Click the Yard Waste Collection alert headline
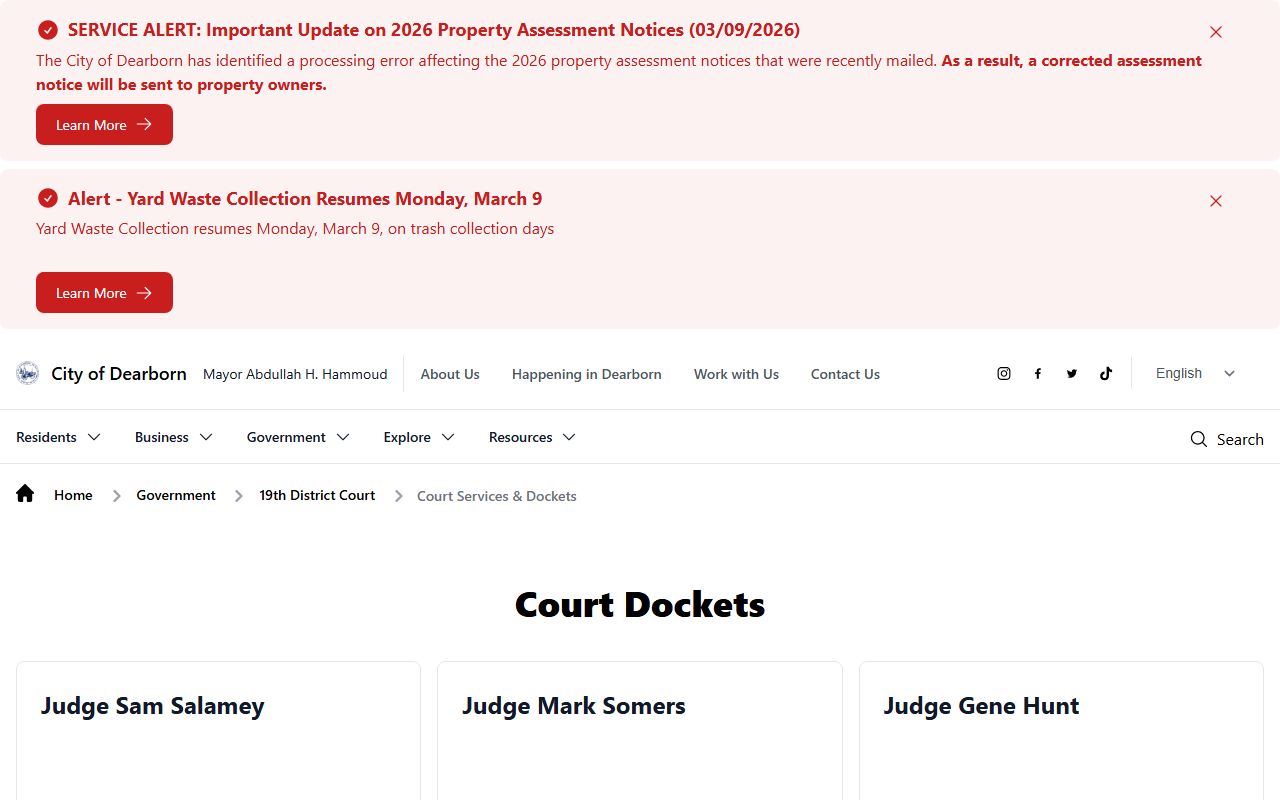Image resolution: width=1280 pixels, height=800 pixels. click(305, 198)
